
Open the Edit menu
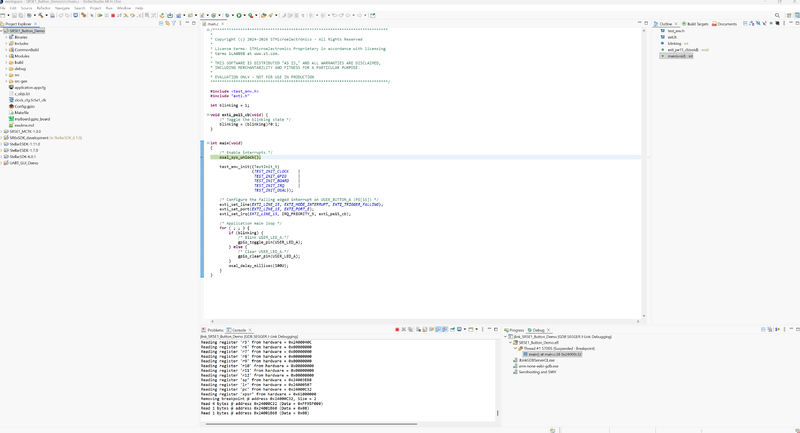(13, 8)
